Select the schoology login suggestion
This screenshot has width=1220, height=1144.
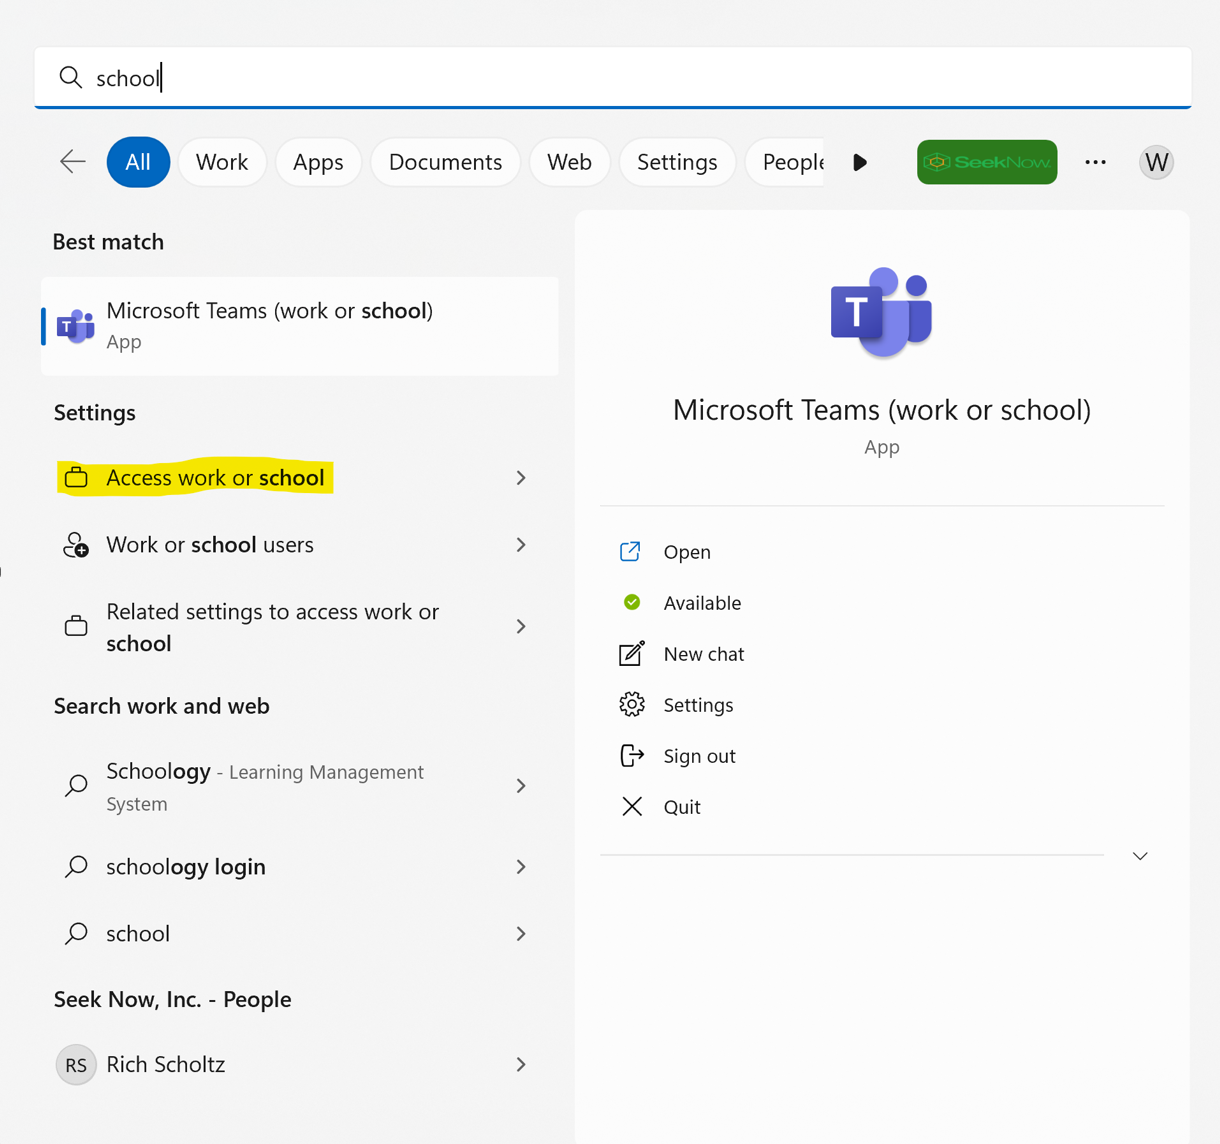pos(300,867)
